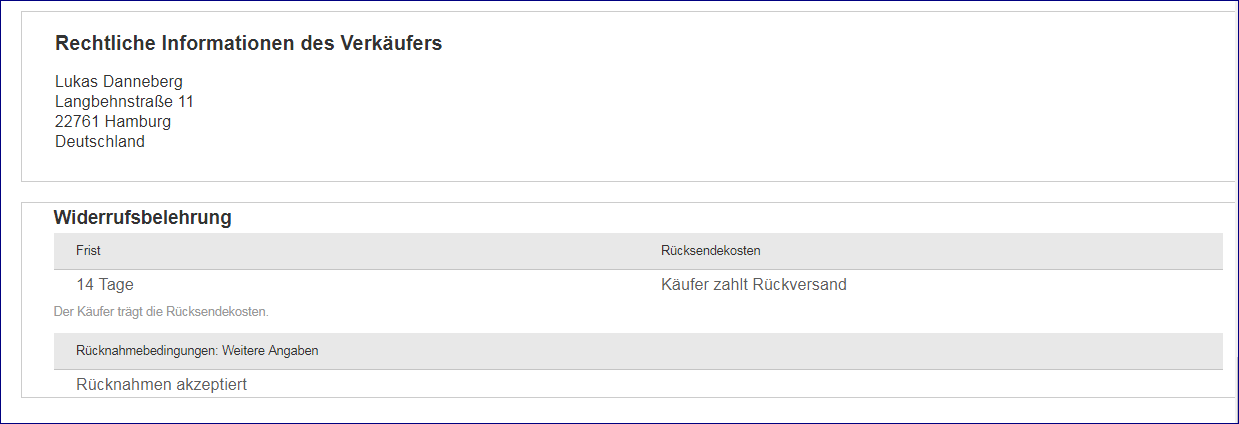1239x424 pixels.
Task: Click the word 'Käufer' in 'Käufer zahlt Rückversand'
Action: (x=685, y=285)
